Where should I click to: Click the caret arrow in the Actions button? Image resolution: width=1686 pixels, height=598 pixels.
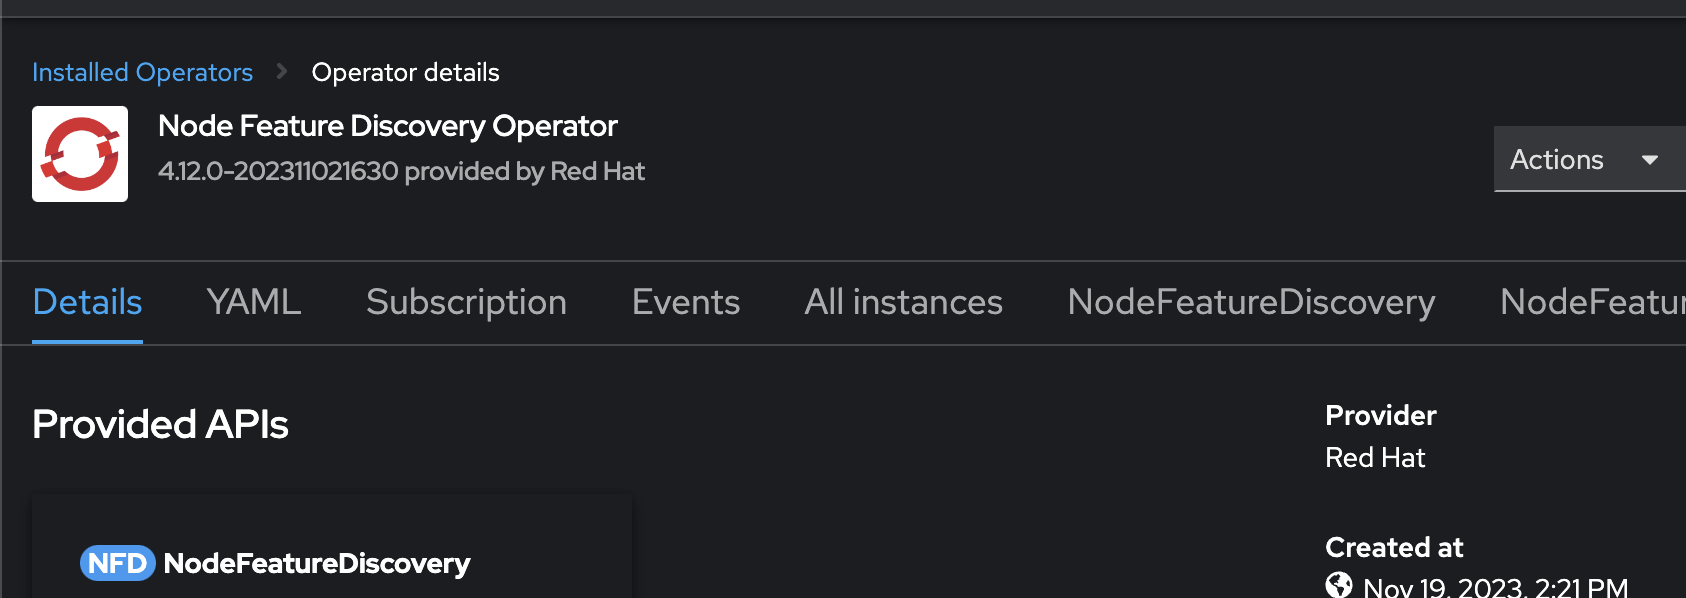[x=1650, y=160]
